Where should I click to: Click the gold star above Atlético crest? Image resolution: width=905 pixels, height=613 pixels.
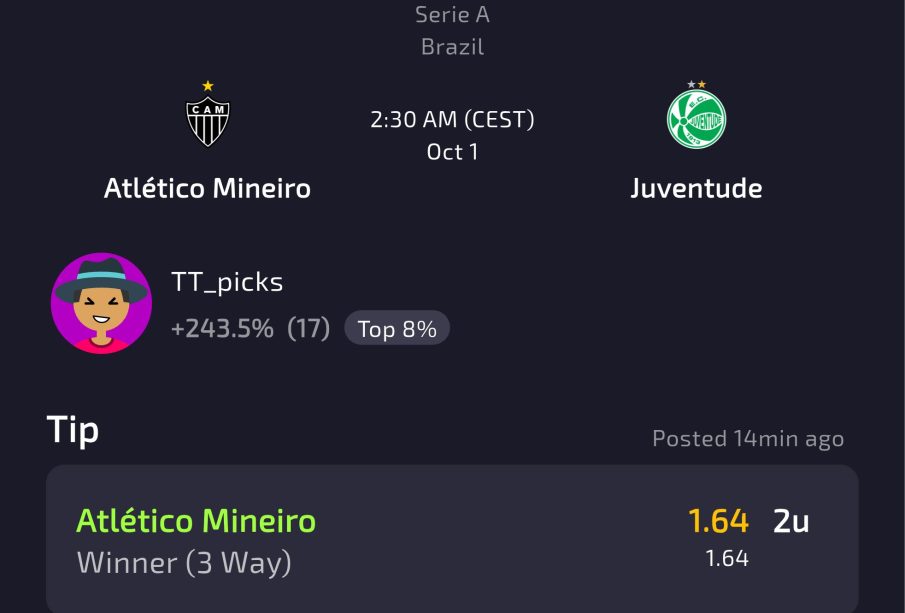(x=208, y=86)
